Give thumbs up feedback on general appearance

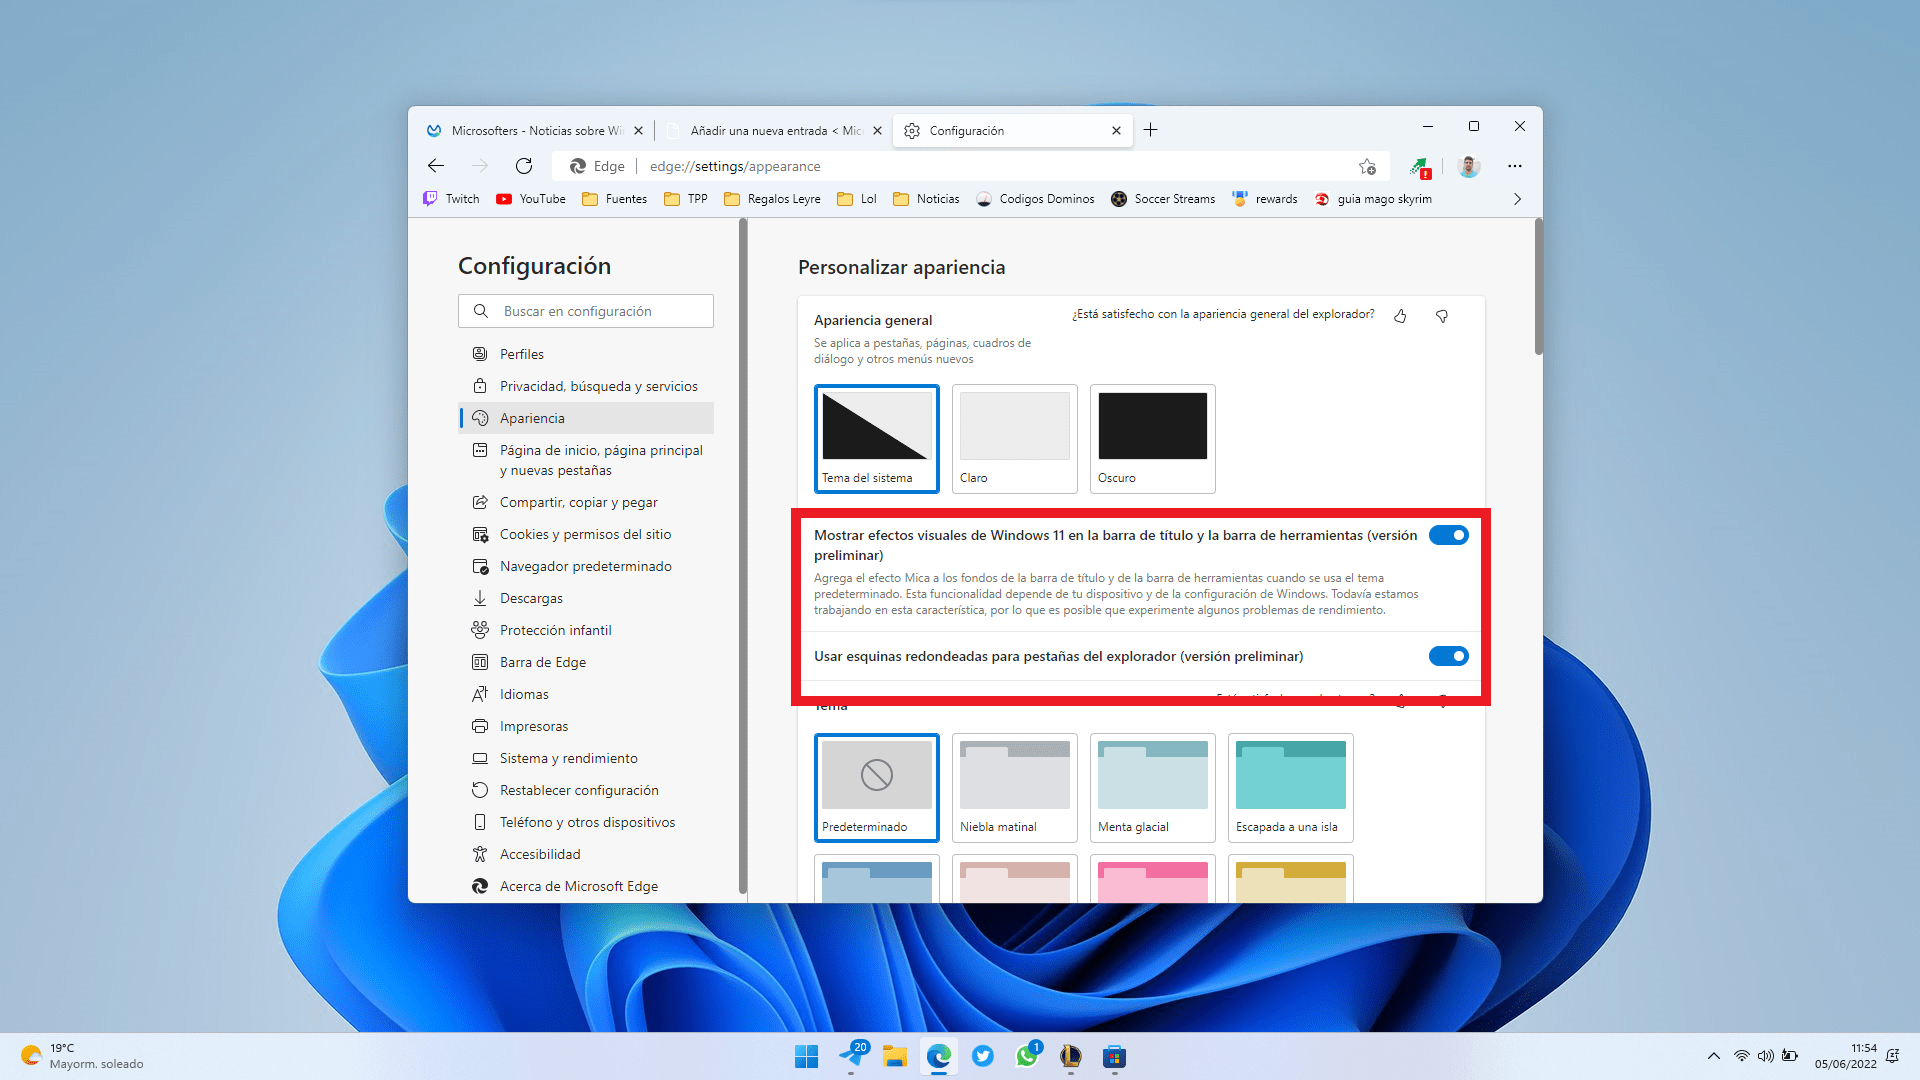pyautogui.click(x=1400, y=315)
